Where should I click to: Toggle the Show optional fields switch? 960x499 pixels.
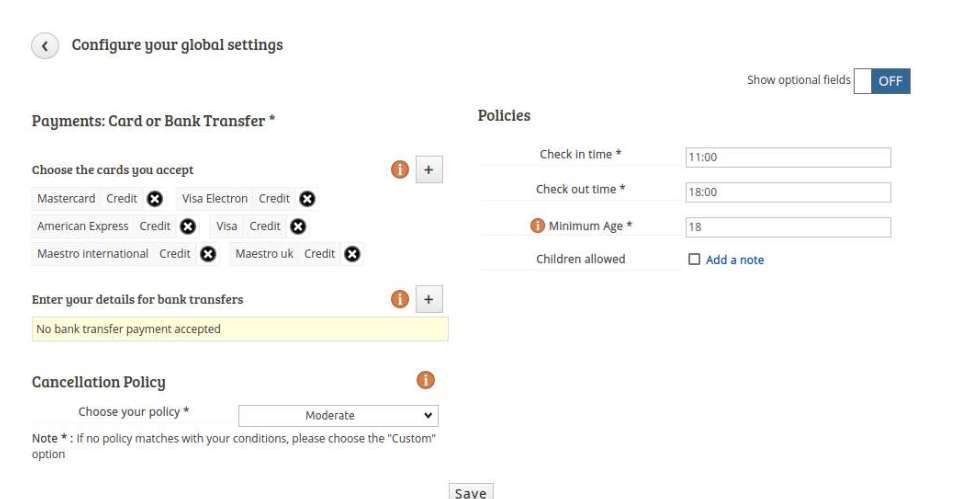tap(882, 81)
